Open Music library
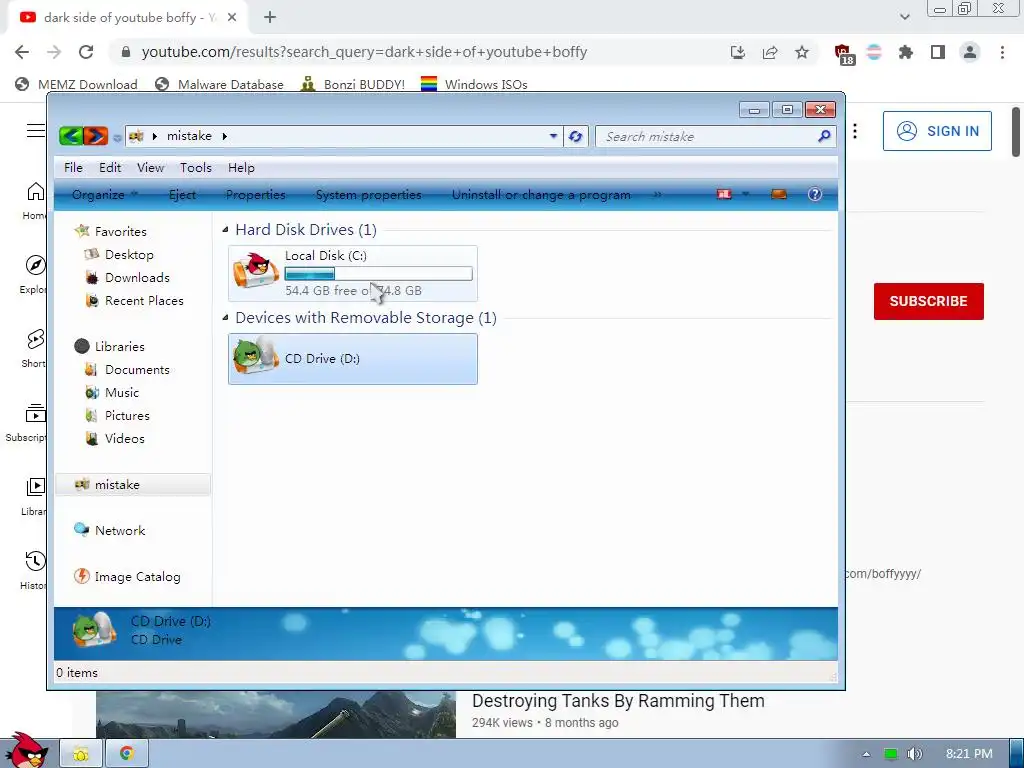 pos(121,392)
